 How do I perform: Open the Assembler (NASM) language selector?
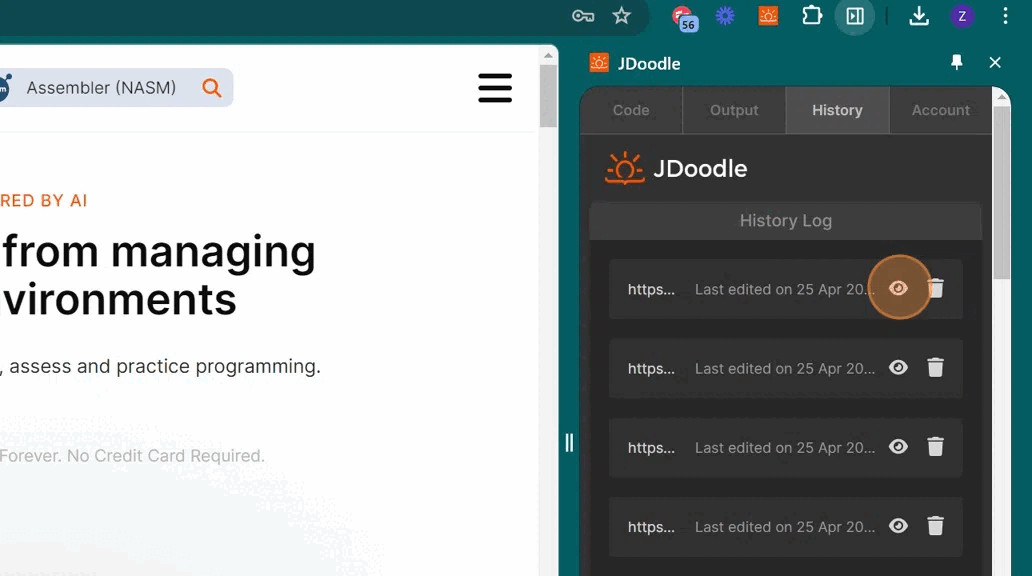coord(100,88)
